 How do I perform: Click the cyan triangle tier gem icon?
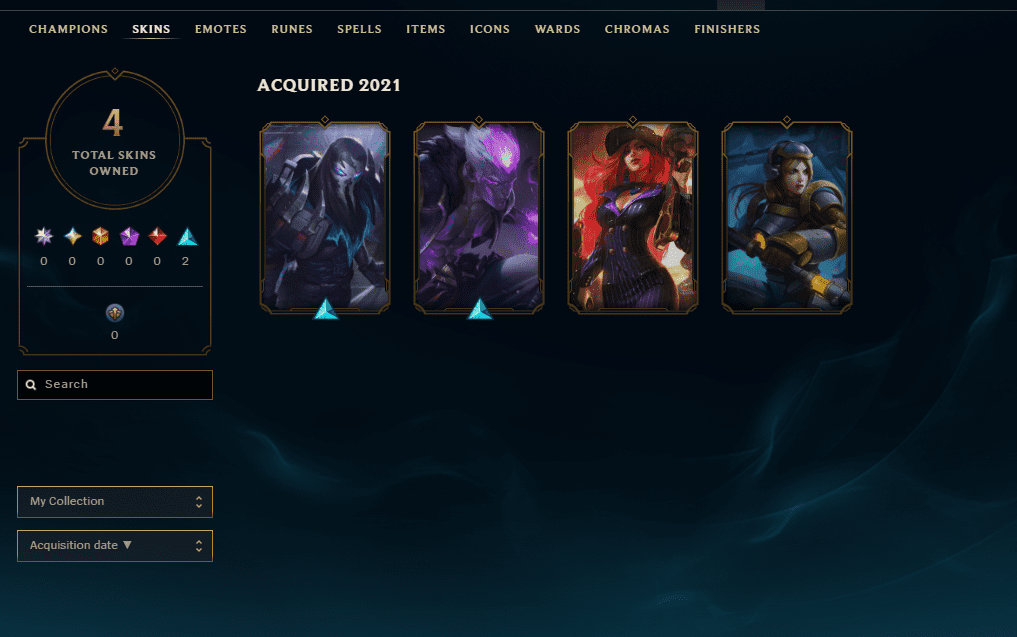[187, 236]
